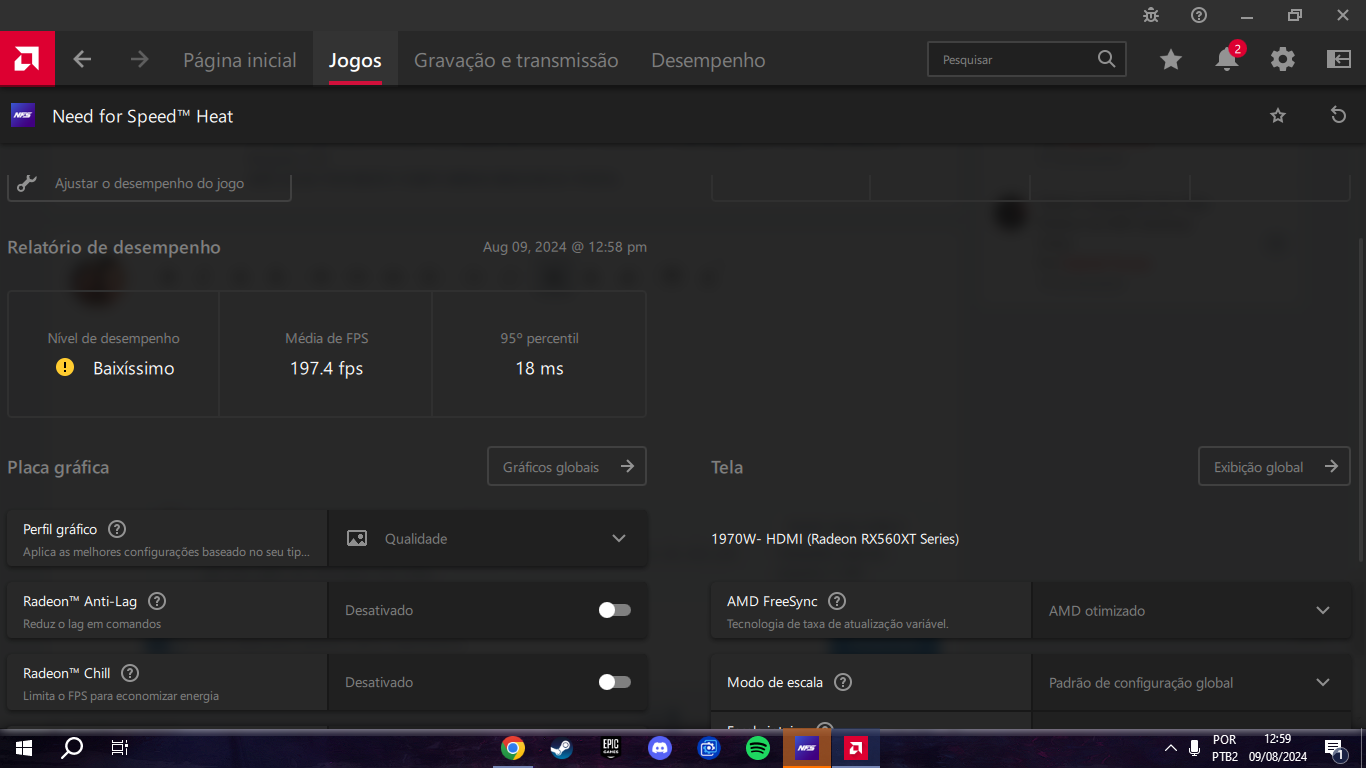Image resolution: width=1366 pixels, height=768 pixels.
Task: Click the microphone tray icon
Action: [x=1194, y=748]
